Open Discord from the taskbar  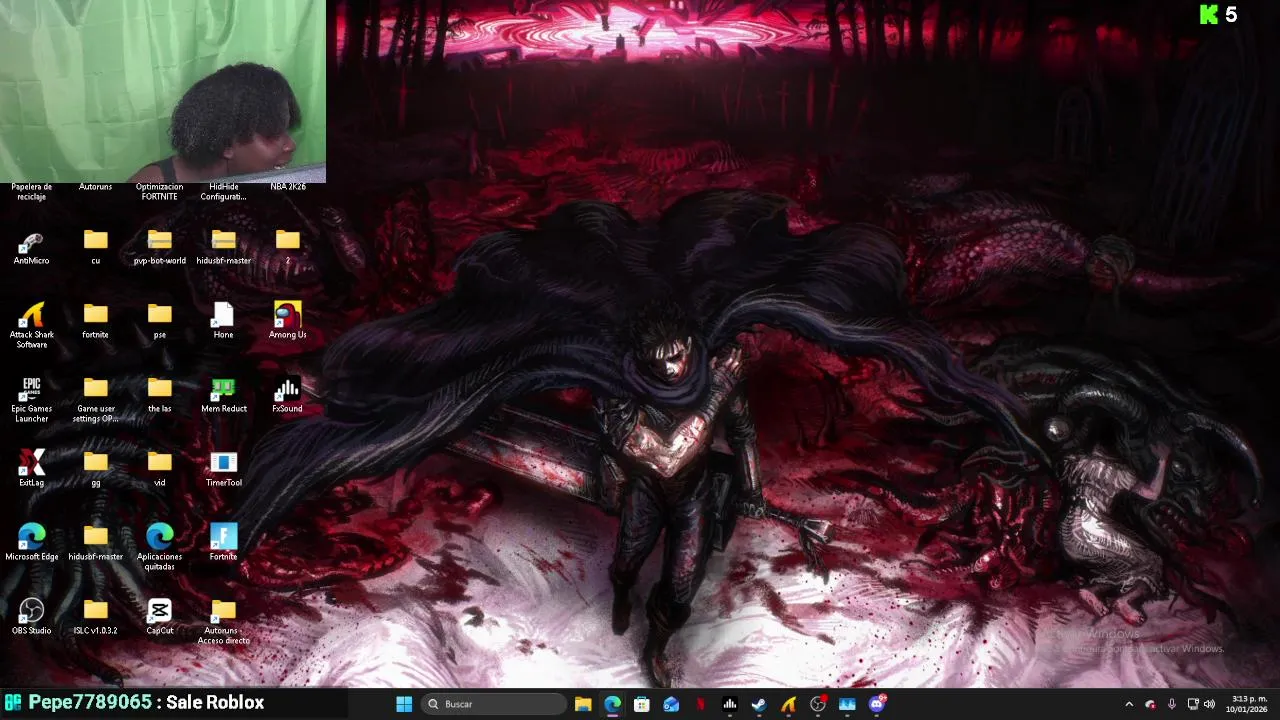[877, 704]
